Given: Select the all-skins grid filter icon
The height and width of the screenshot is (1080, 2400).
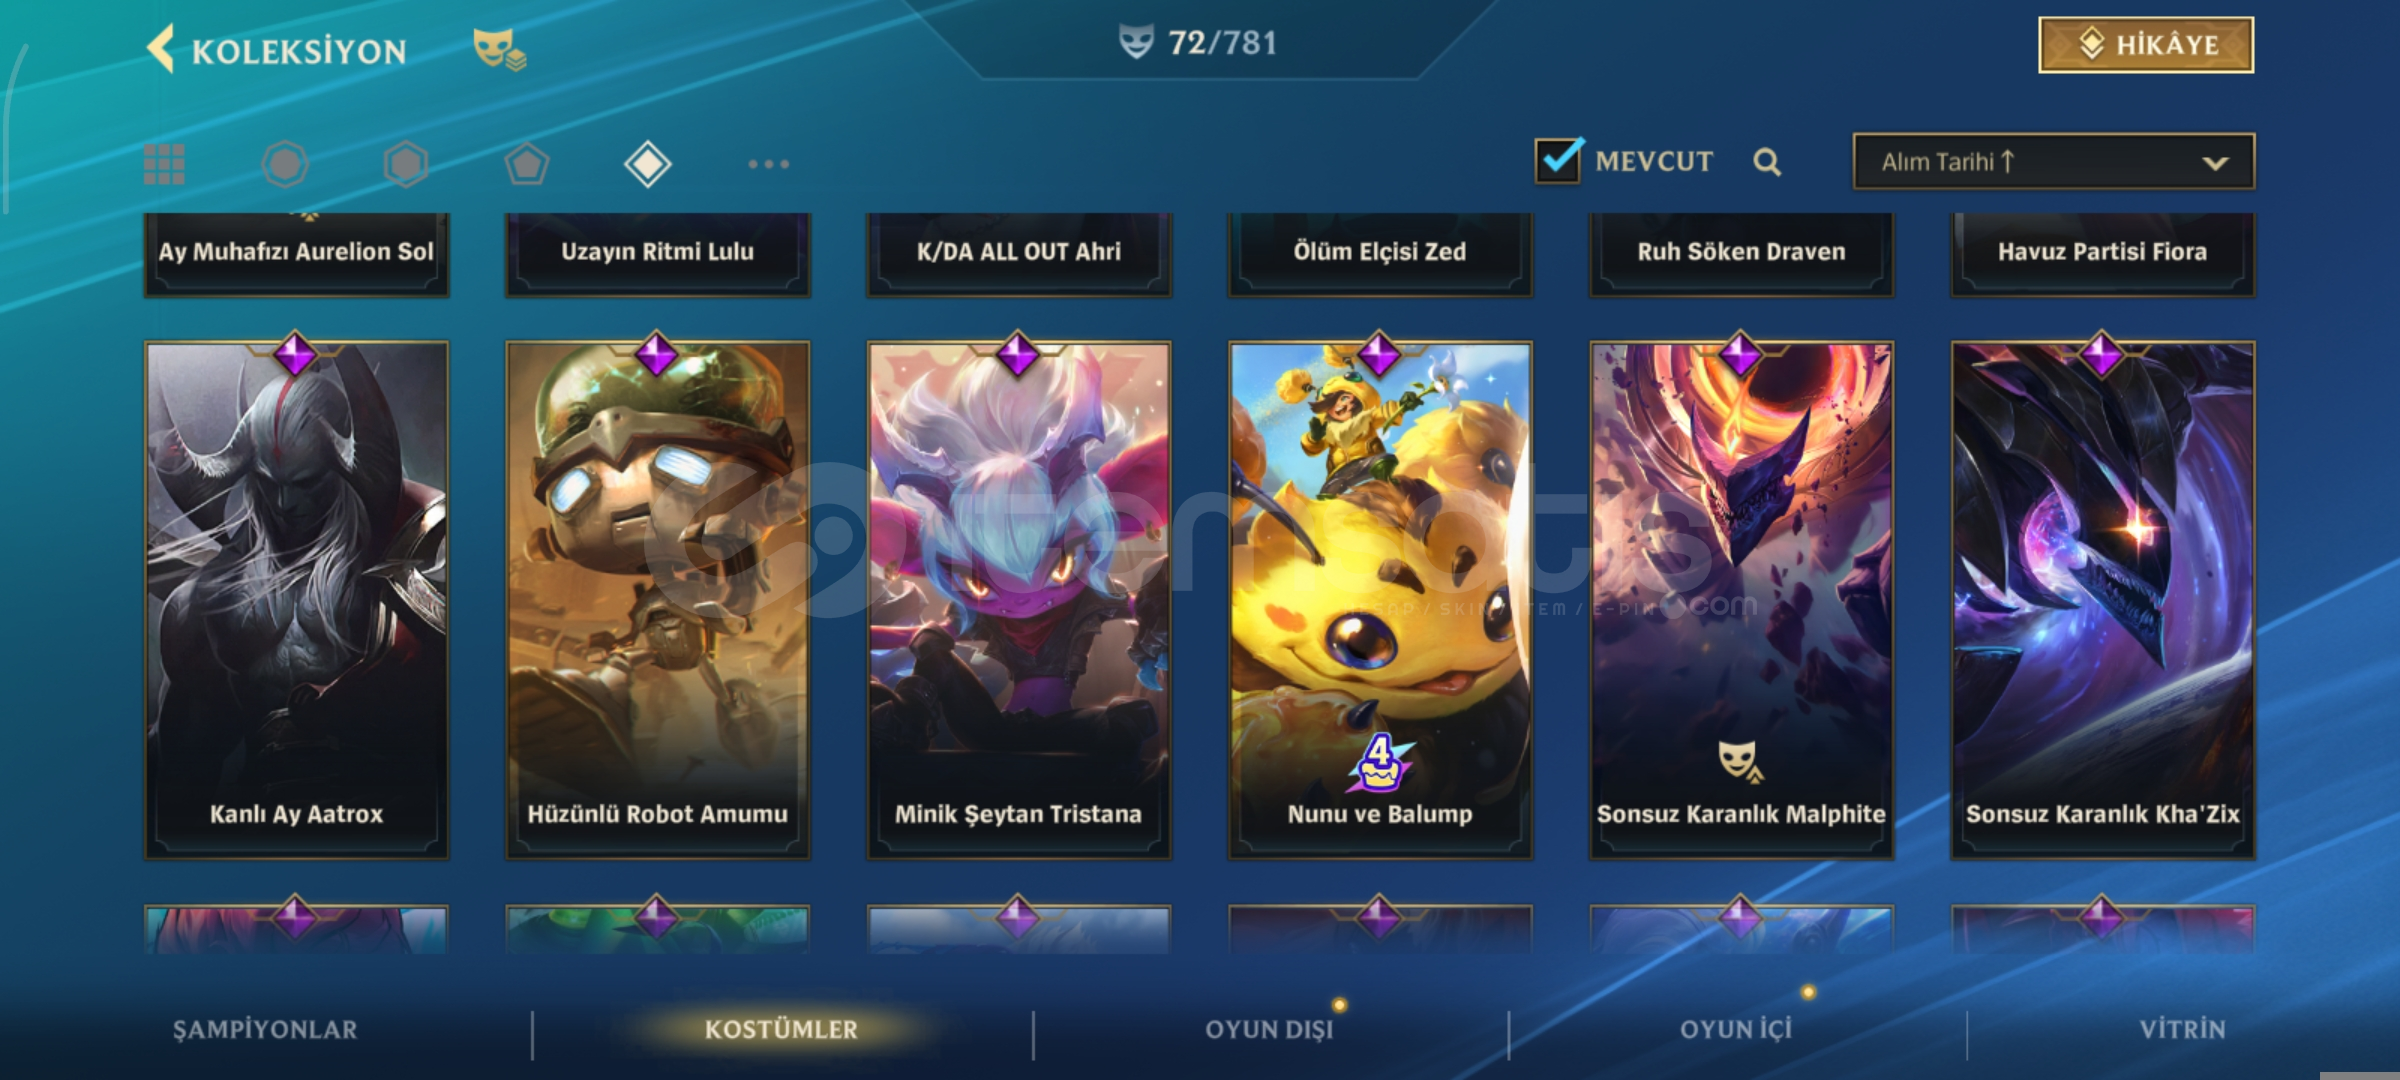Looking at the screenshot, I should tap(164, 164).
